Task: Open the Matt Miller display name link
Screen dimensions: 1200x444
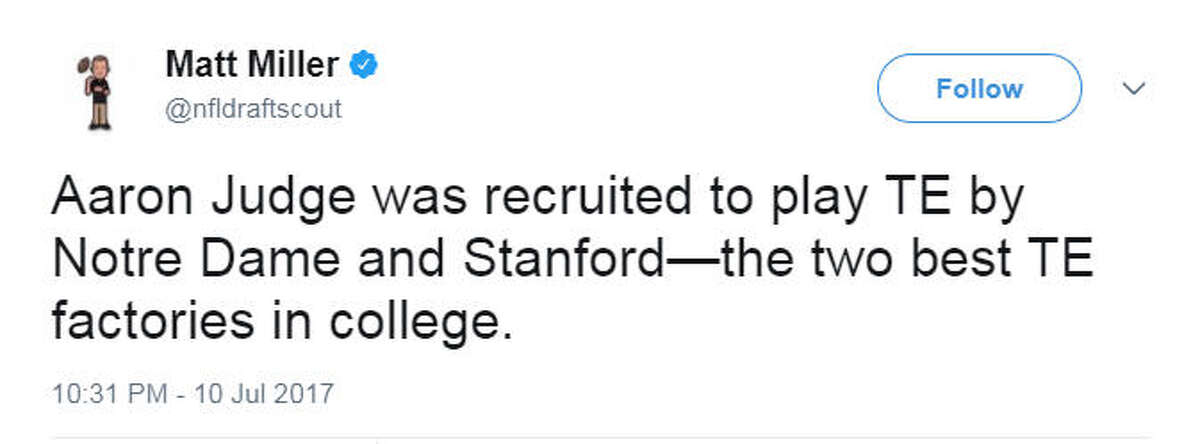Action: (252, 67)
